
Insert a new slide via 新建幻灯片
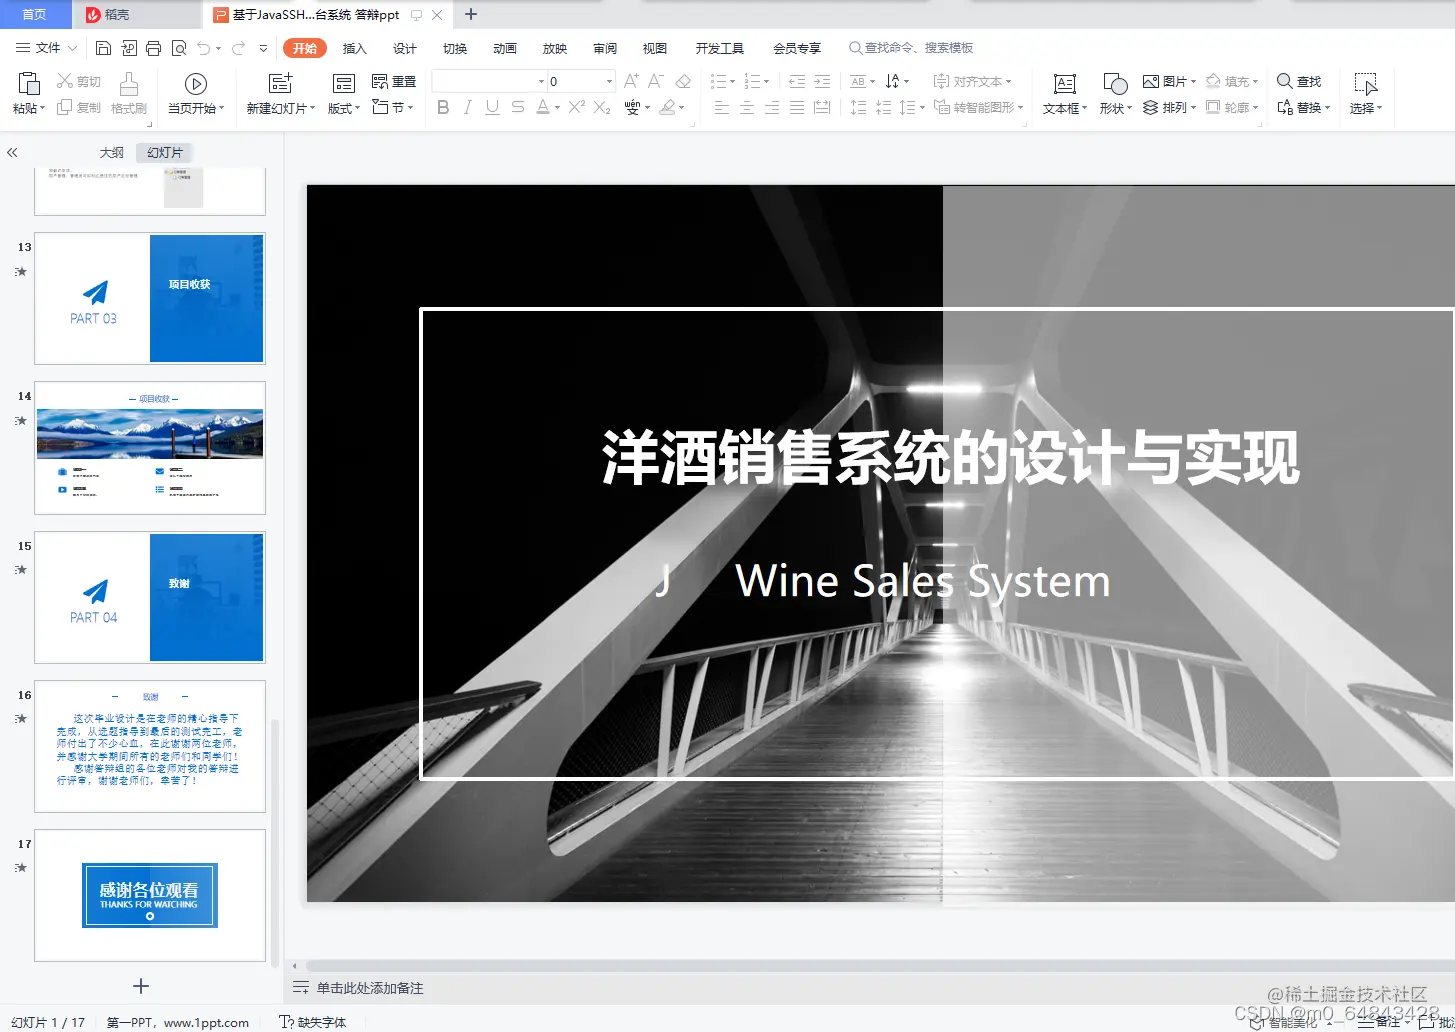tap(279, 88)
